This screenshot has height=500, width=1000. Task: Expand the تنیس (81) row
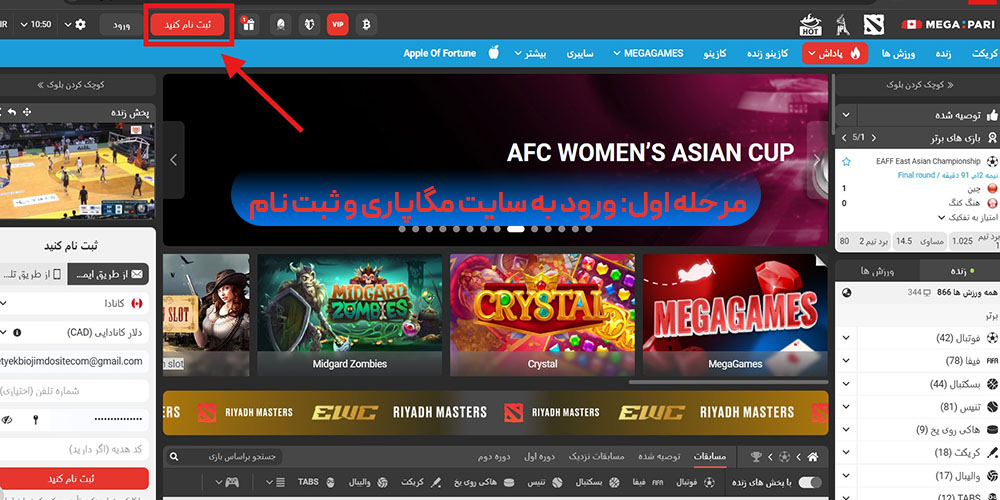coord(846,407)
